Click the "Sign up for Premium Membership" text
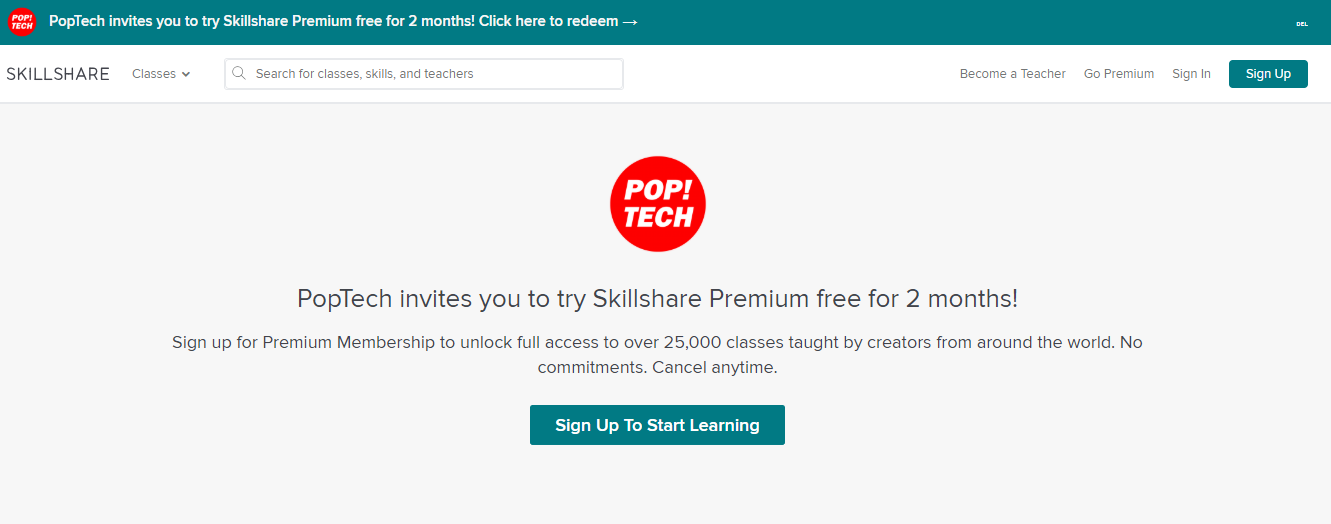 point(304,342)
